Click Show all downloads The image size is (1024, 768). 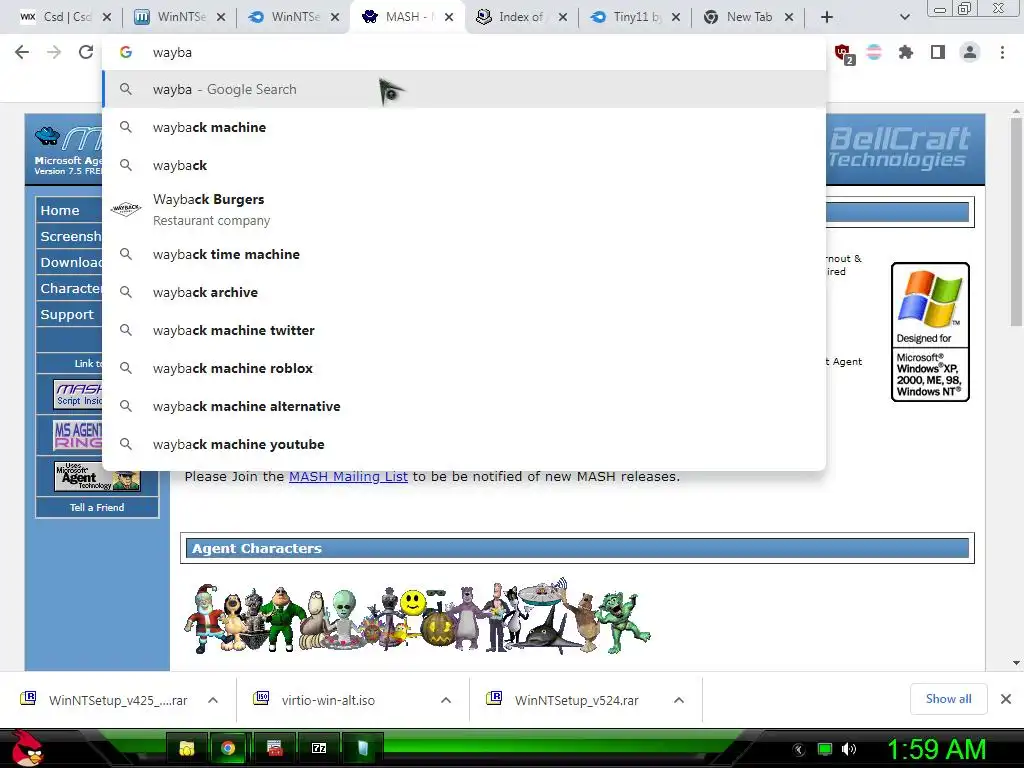[948, 699]
